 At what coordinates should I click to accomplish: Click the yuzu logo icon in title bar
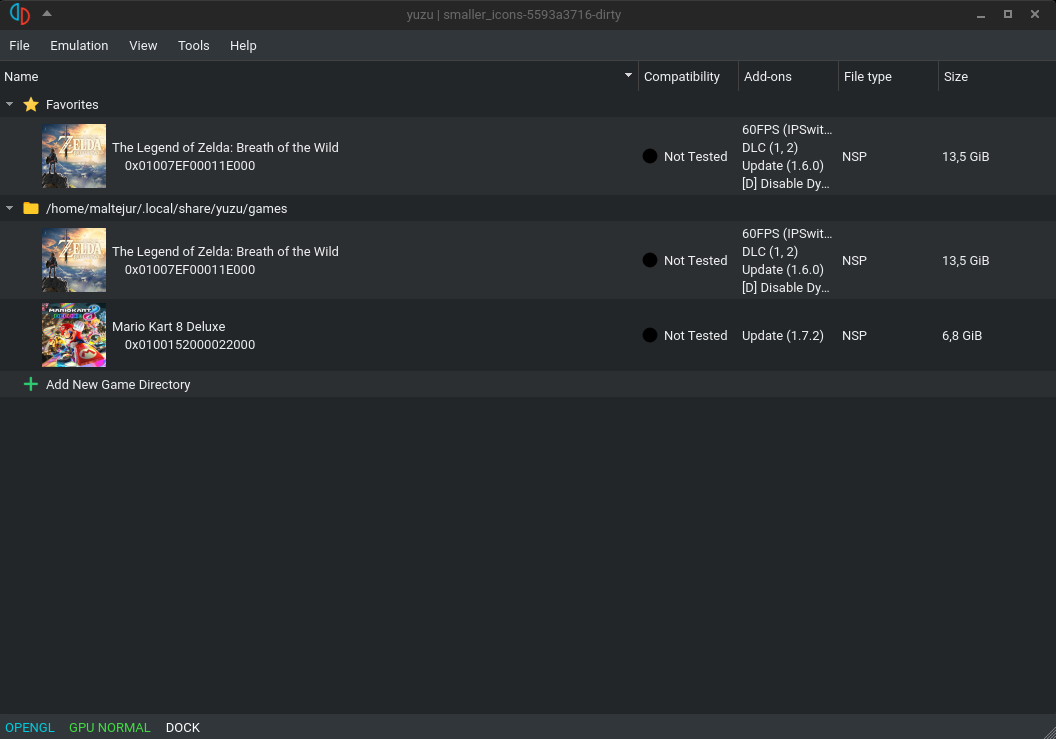click(20, 14)
